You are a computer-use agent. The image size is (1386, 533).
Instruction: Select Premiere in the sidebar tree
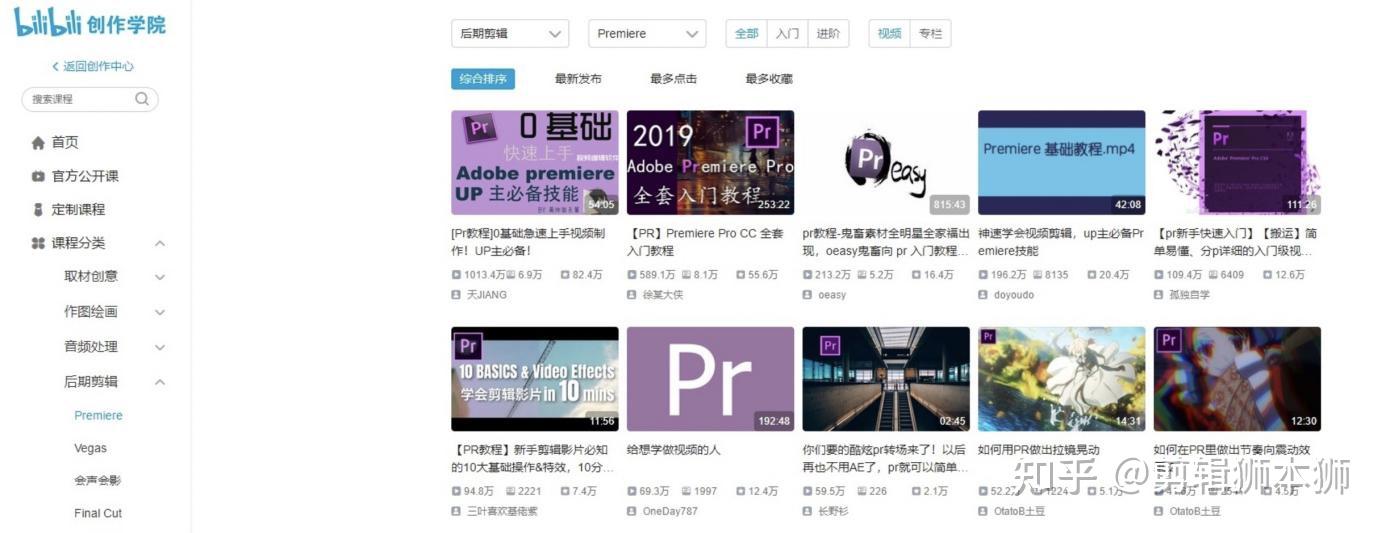point(98,415)
